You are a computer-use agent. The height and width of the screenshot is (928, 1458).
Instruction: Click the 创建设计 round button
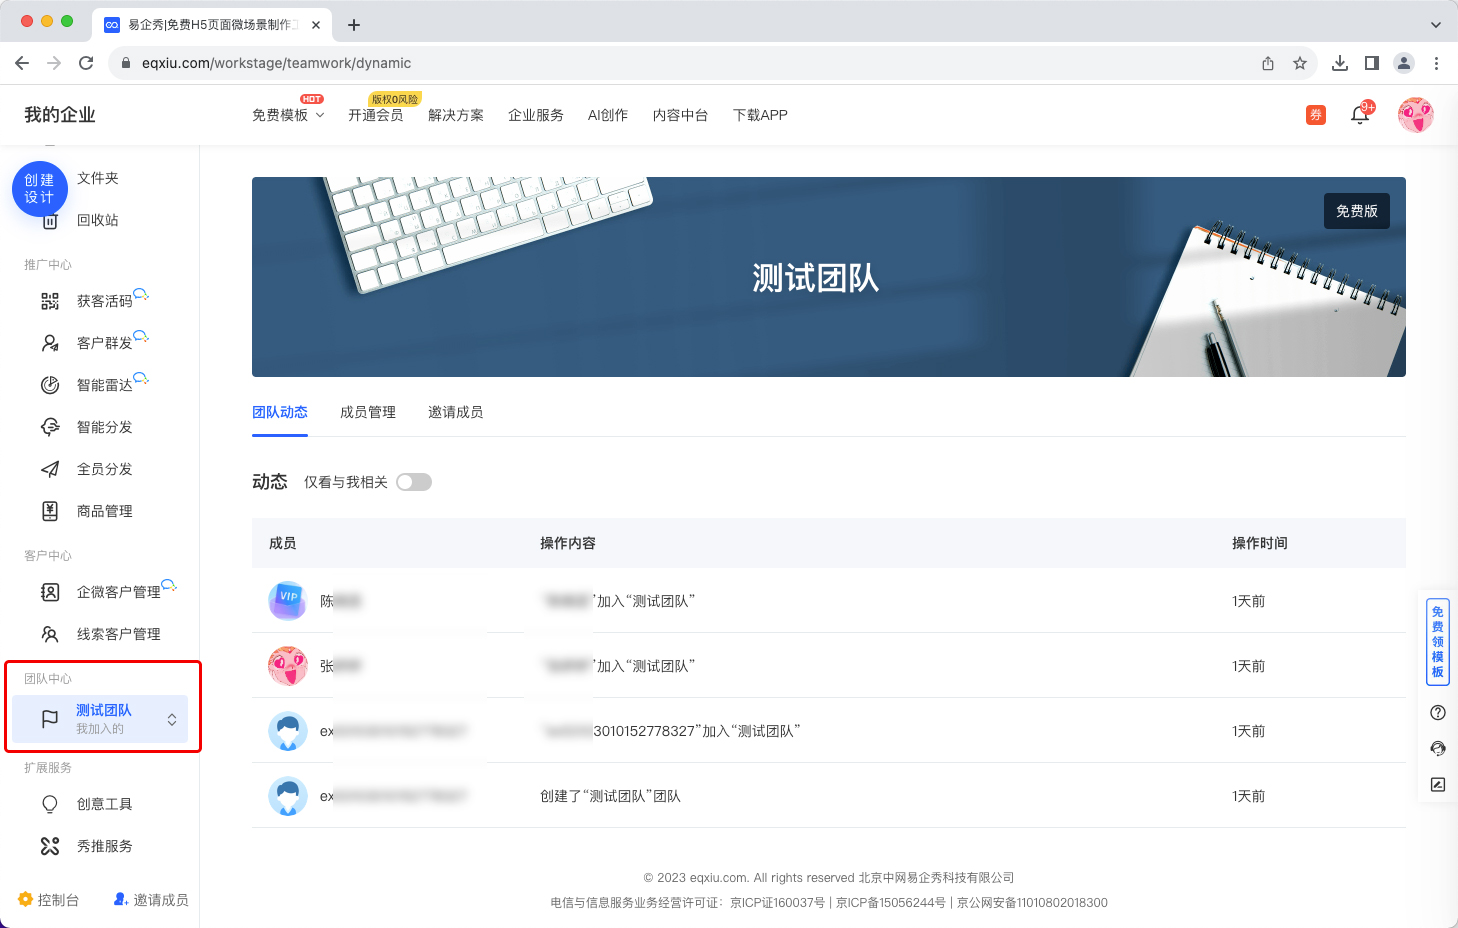[x=40, y=189]
